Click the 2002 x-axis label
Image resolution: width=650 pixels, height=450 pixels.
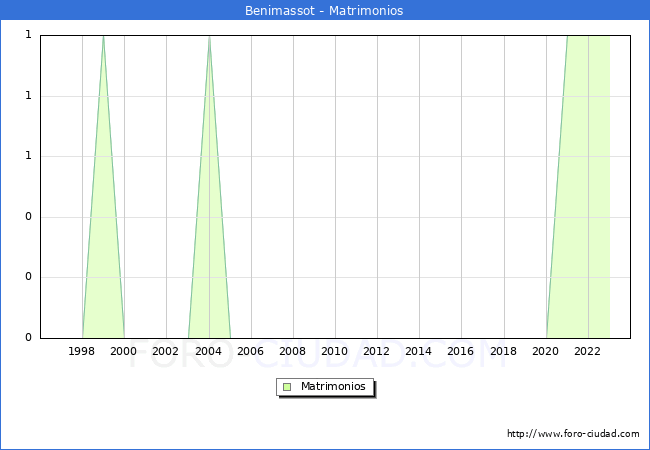(x=165, y=351)
